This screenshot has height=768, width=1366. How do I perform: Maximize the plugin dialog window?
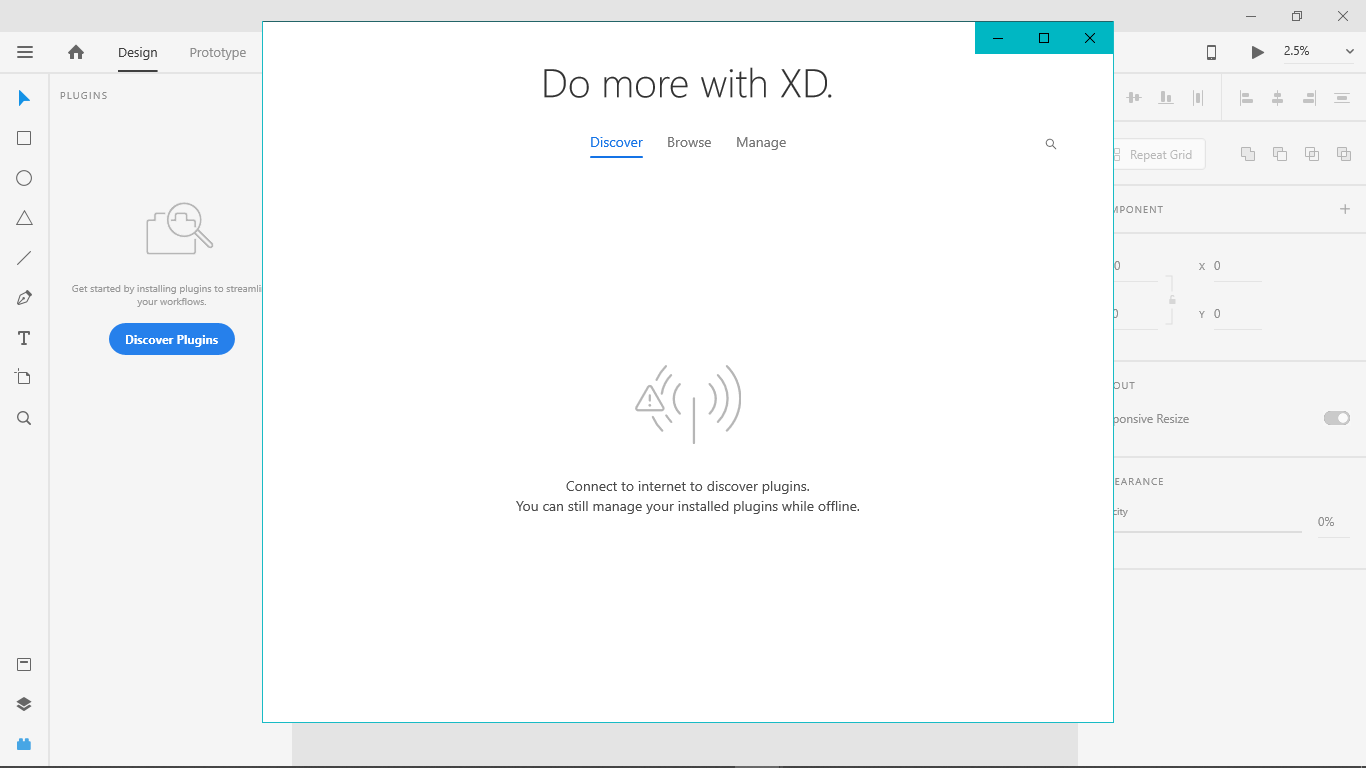click(1044, 38)
